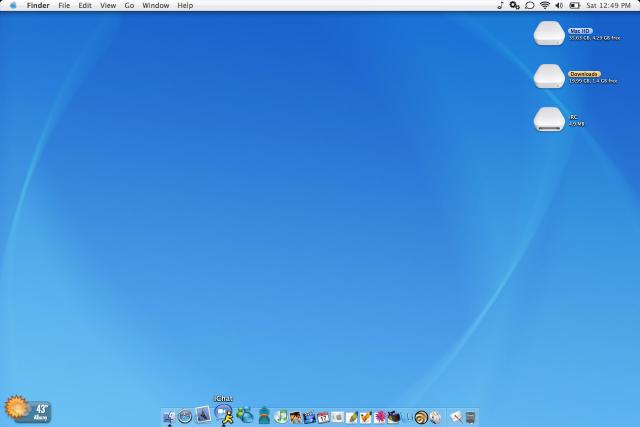Open the Go menu
The image size is (640, 427).
(129, 5)
